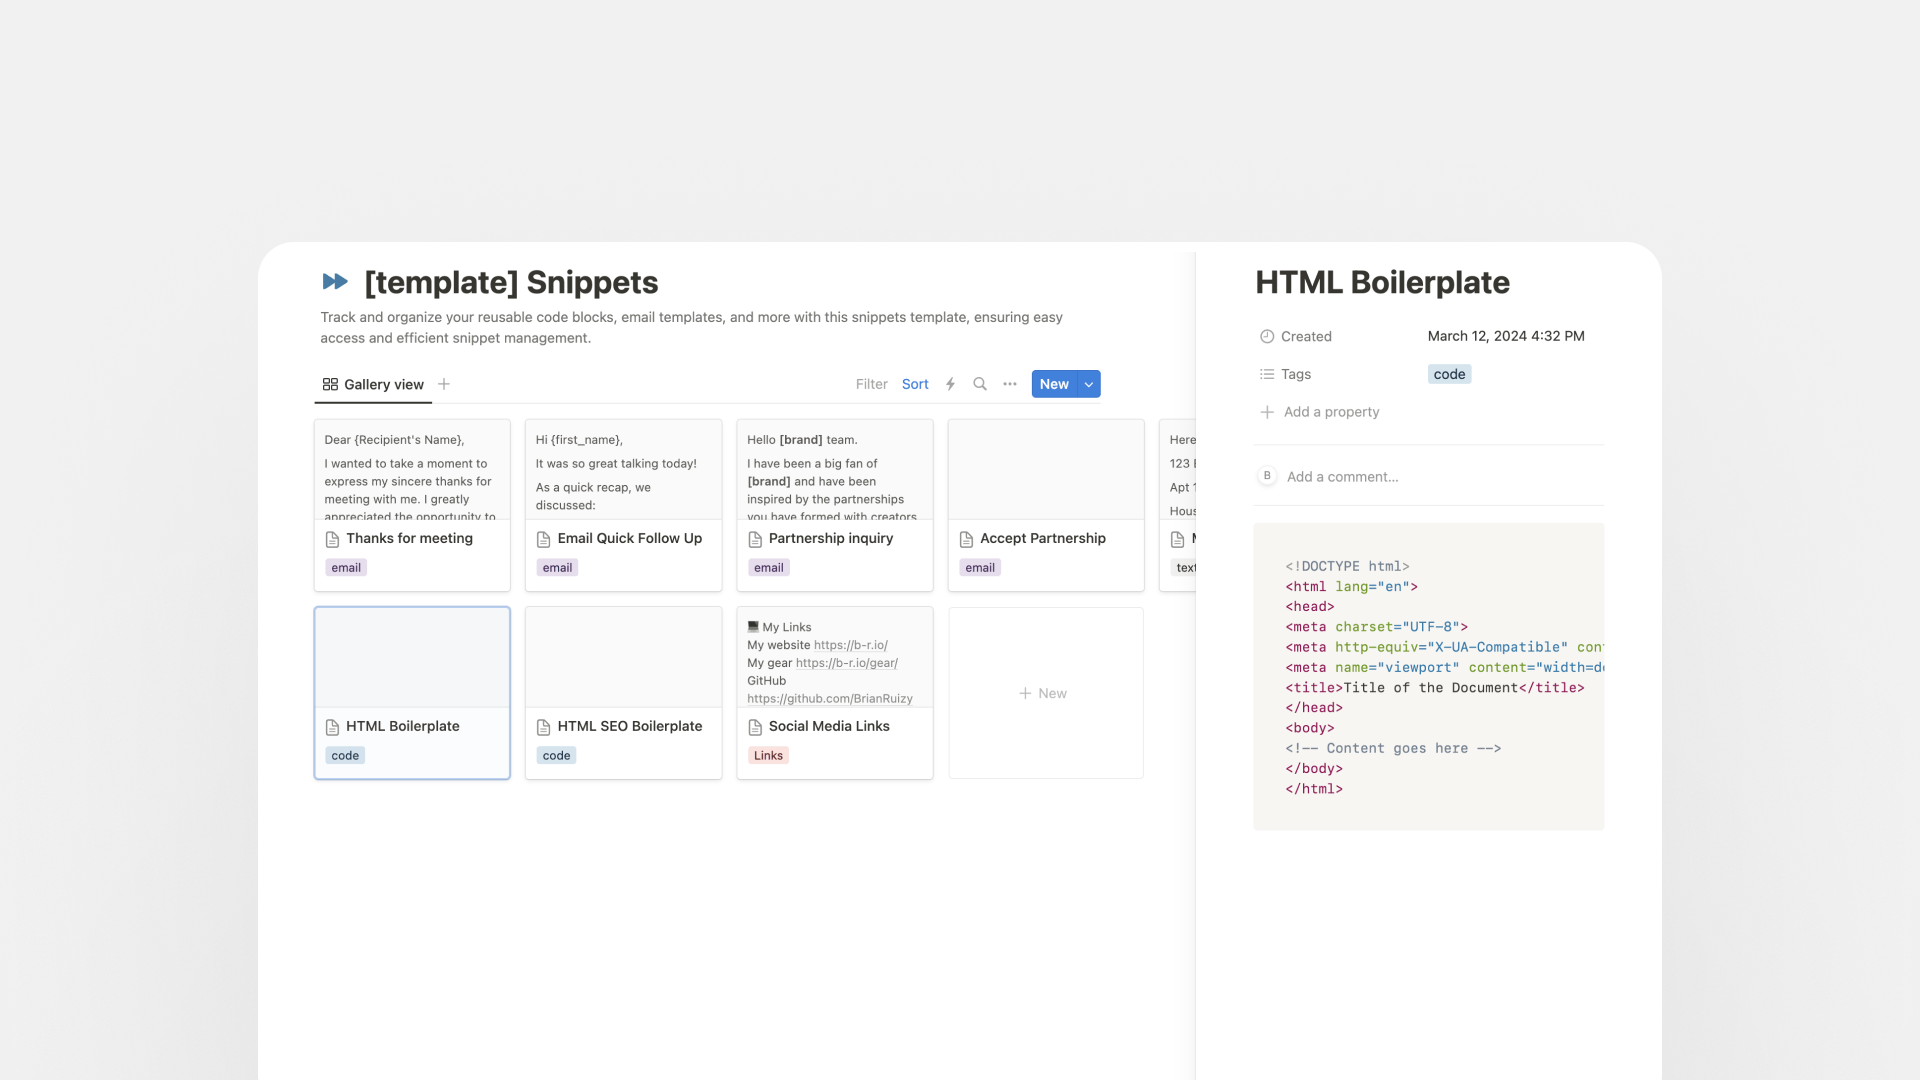This screenshot has height=1080, width=1920.
Task: Click the Created property clock icon
Action: pyautogui.click(x=1267, y=336)
